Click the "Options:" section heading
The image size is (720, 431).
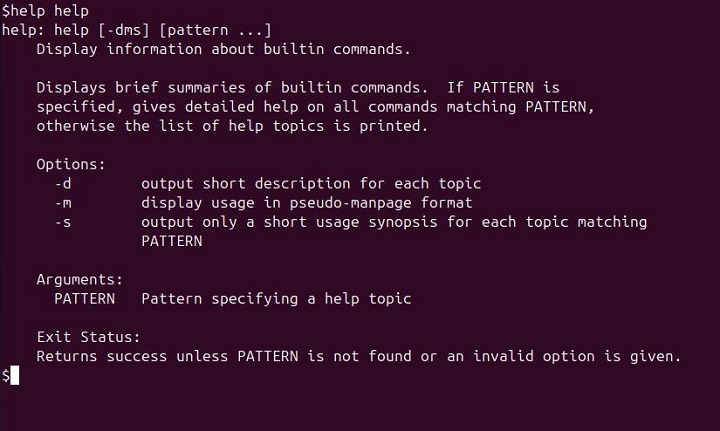coord(71,164)
